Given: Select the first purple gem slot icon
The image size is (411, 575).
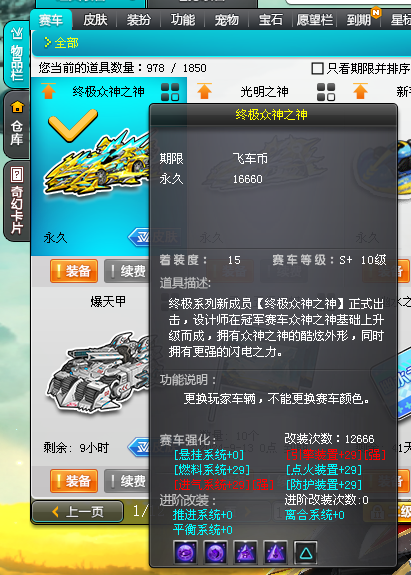Looking at the screenshot, I should (x=185, y=552).
